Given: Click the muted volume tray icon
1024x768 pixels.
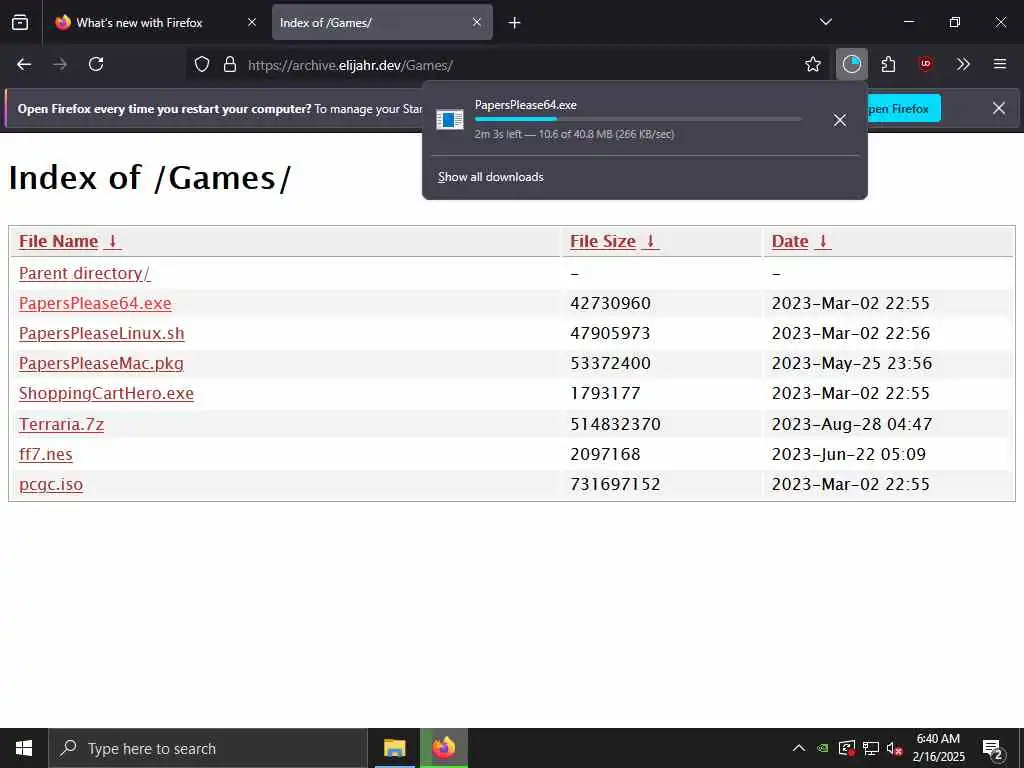Looking at the screenshot, I should click(895, 748).
